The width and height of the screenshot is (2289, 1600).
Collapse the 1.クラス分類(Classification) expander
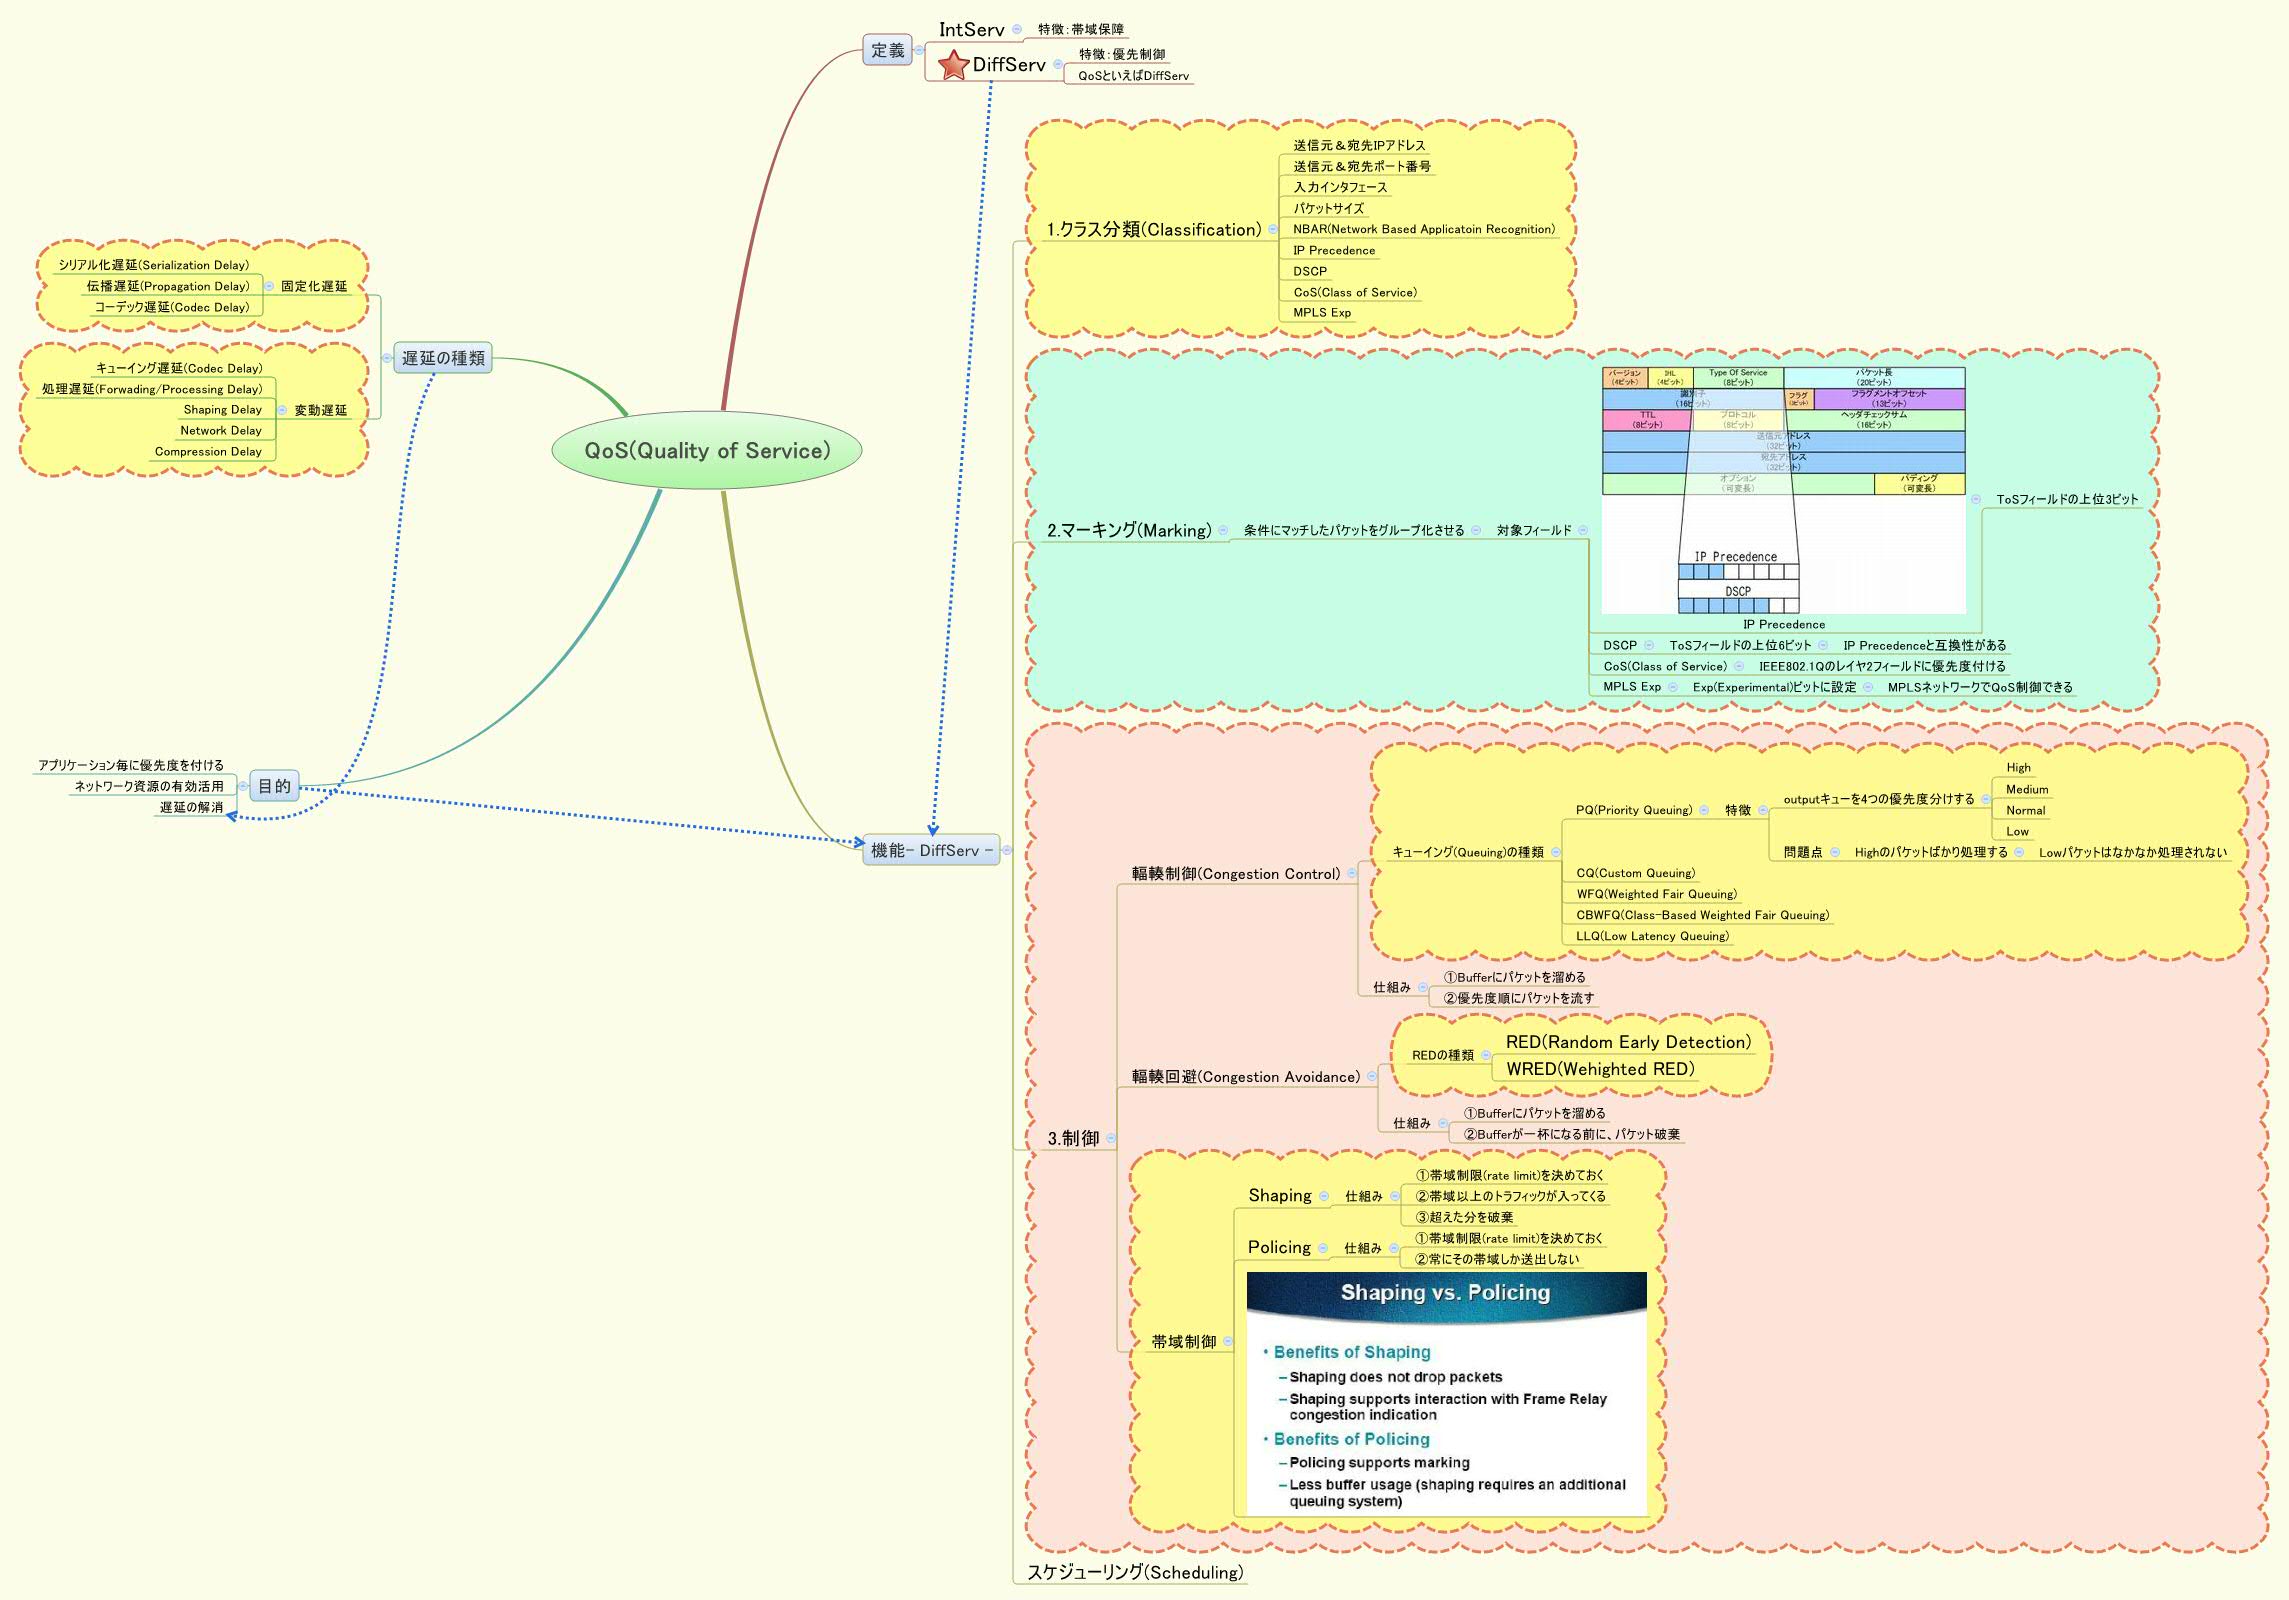[1273, 229]
